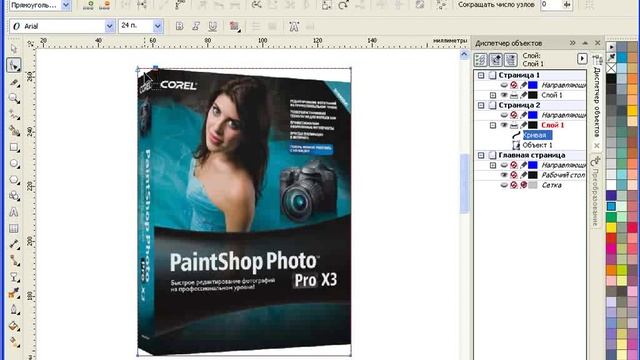
Task: Collapse the red Слой 1 layer node
Action: (x=493, y=125)
